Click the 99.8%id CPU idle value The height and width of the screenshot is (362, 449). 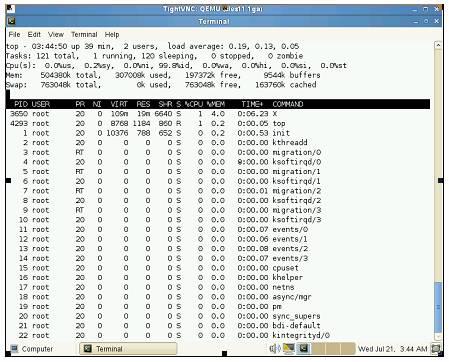[x=176, y=66]
